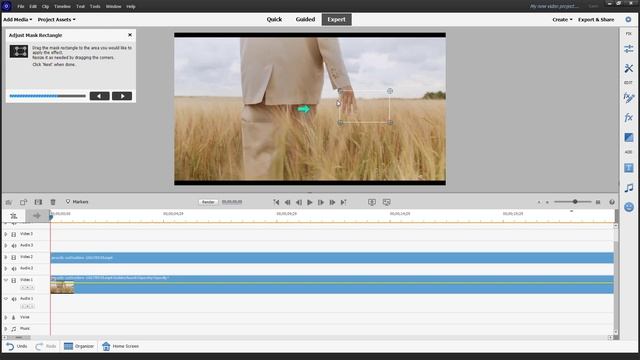Expand the Video 2 track
Image resolution: width=640 pixels, height=360 pixels.
point(6,257)
